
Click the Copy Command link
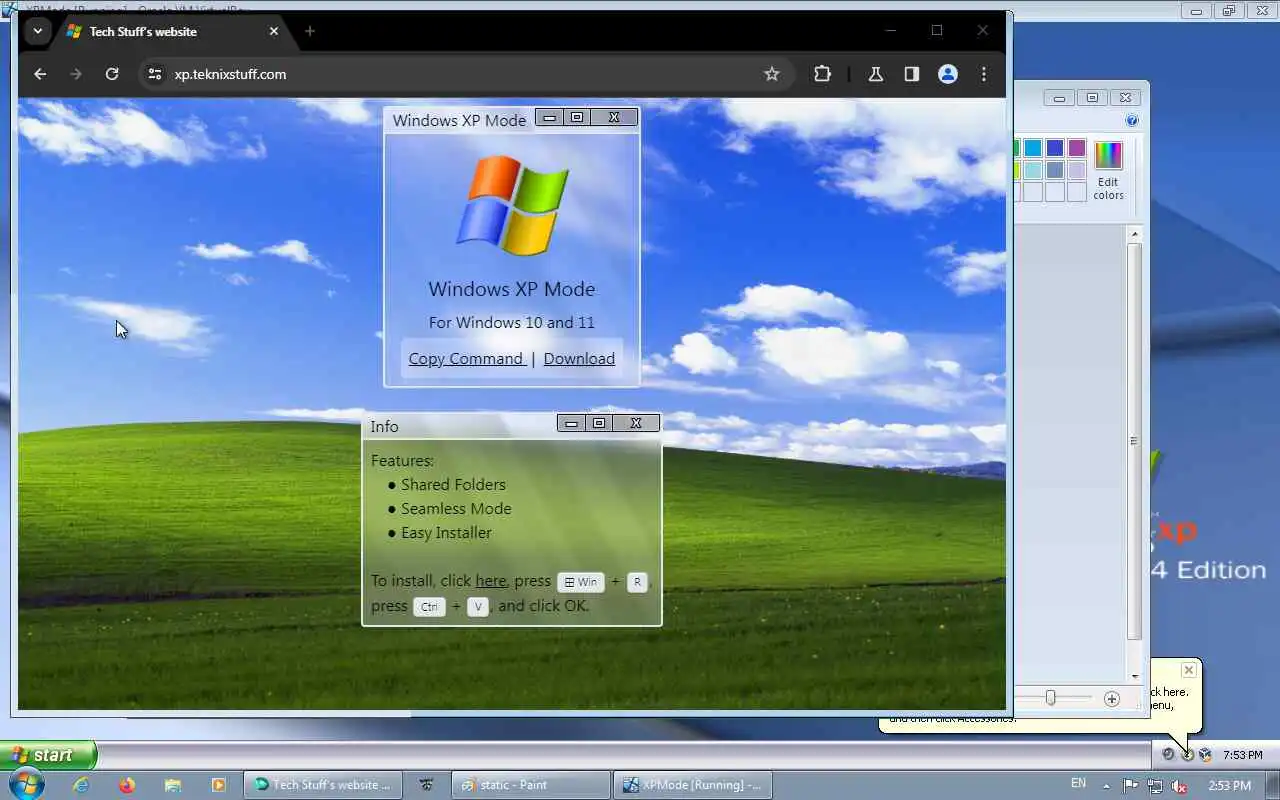467,358
